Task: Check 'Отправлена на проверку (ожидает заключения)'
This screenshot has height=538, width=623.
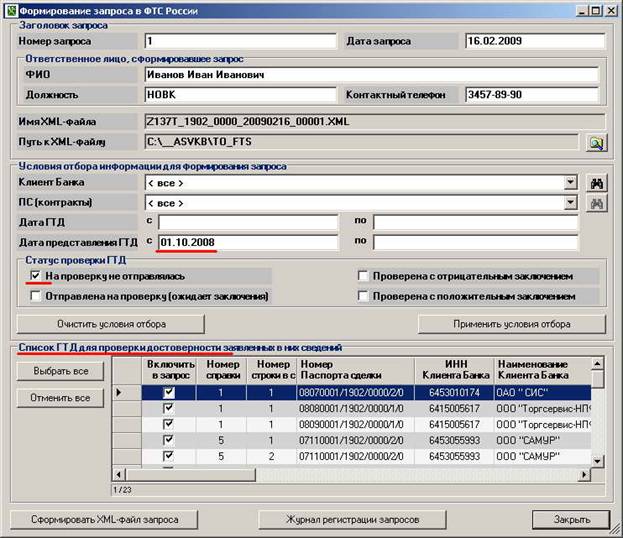Action: pyautogui.click(x=36, y=297)
